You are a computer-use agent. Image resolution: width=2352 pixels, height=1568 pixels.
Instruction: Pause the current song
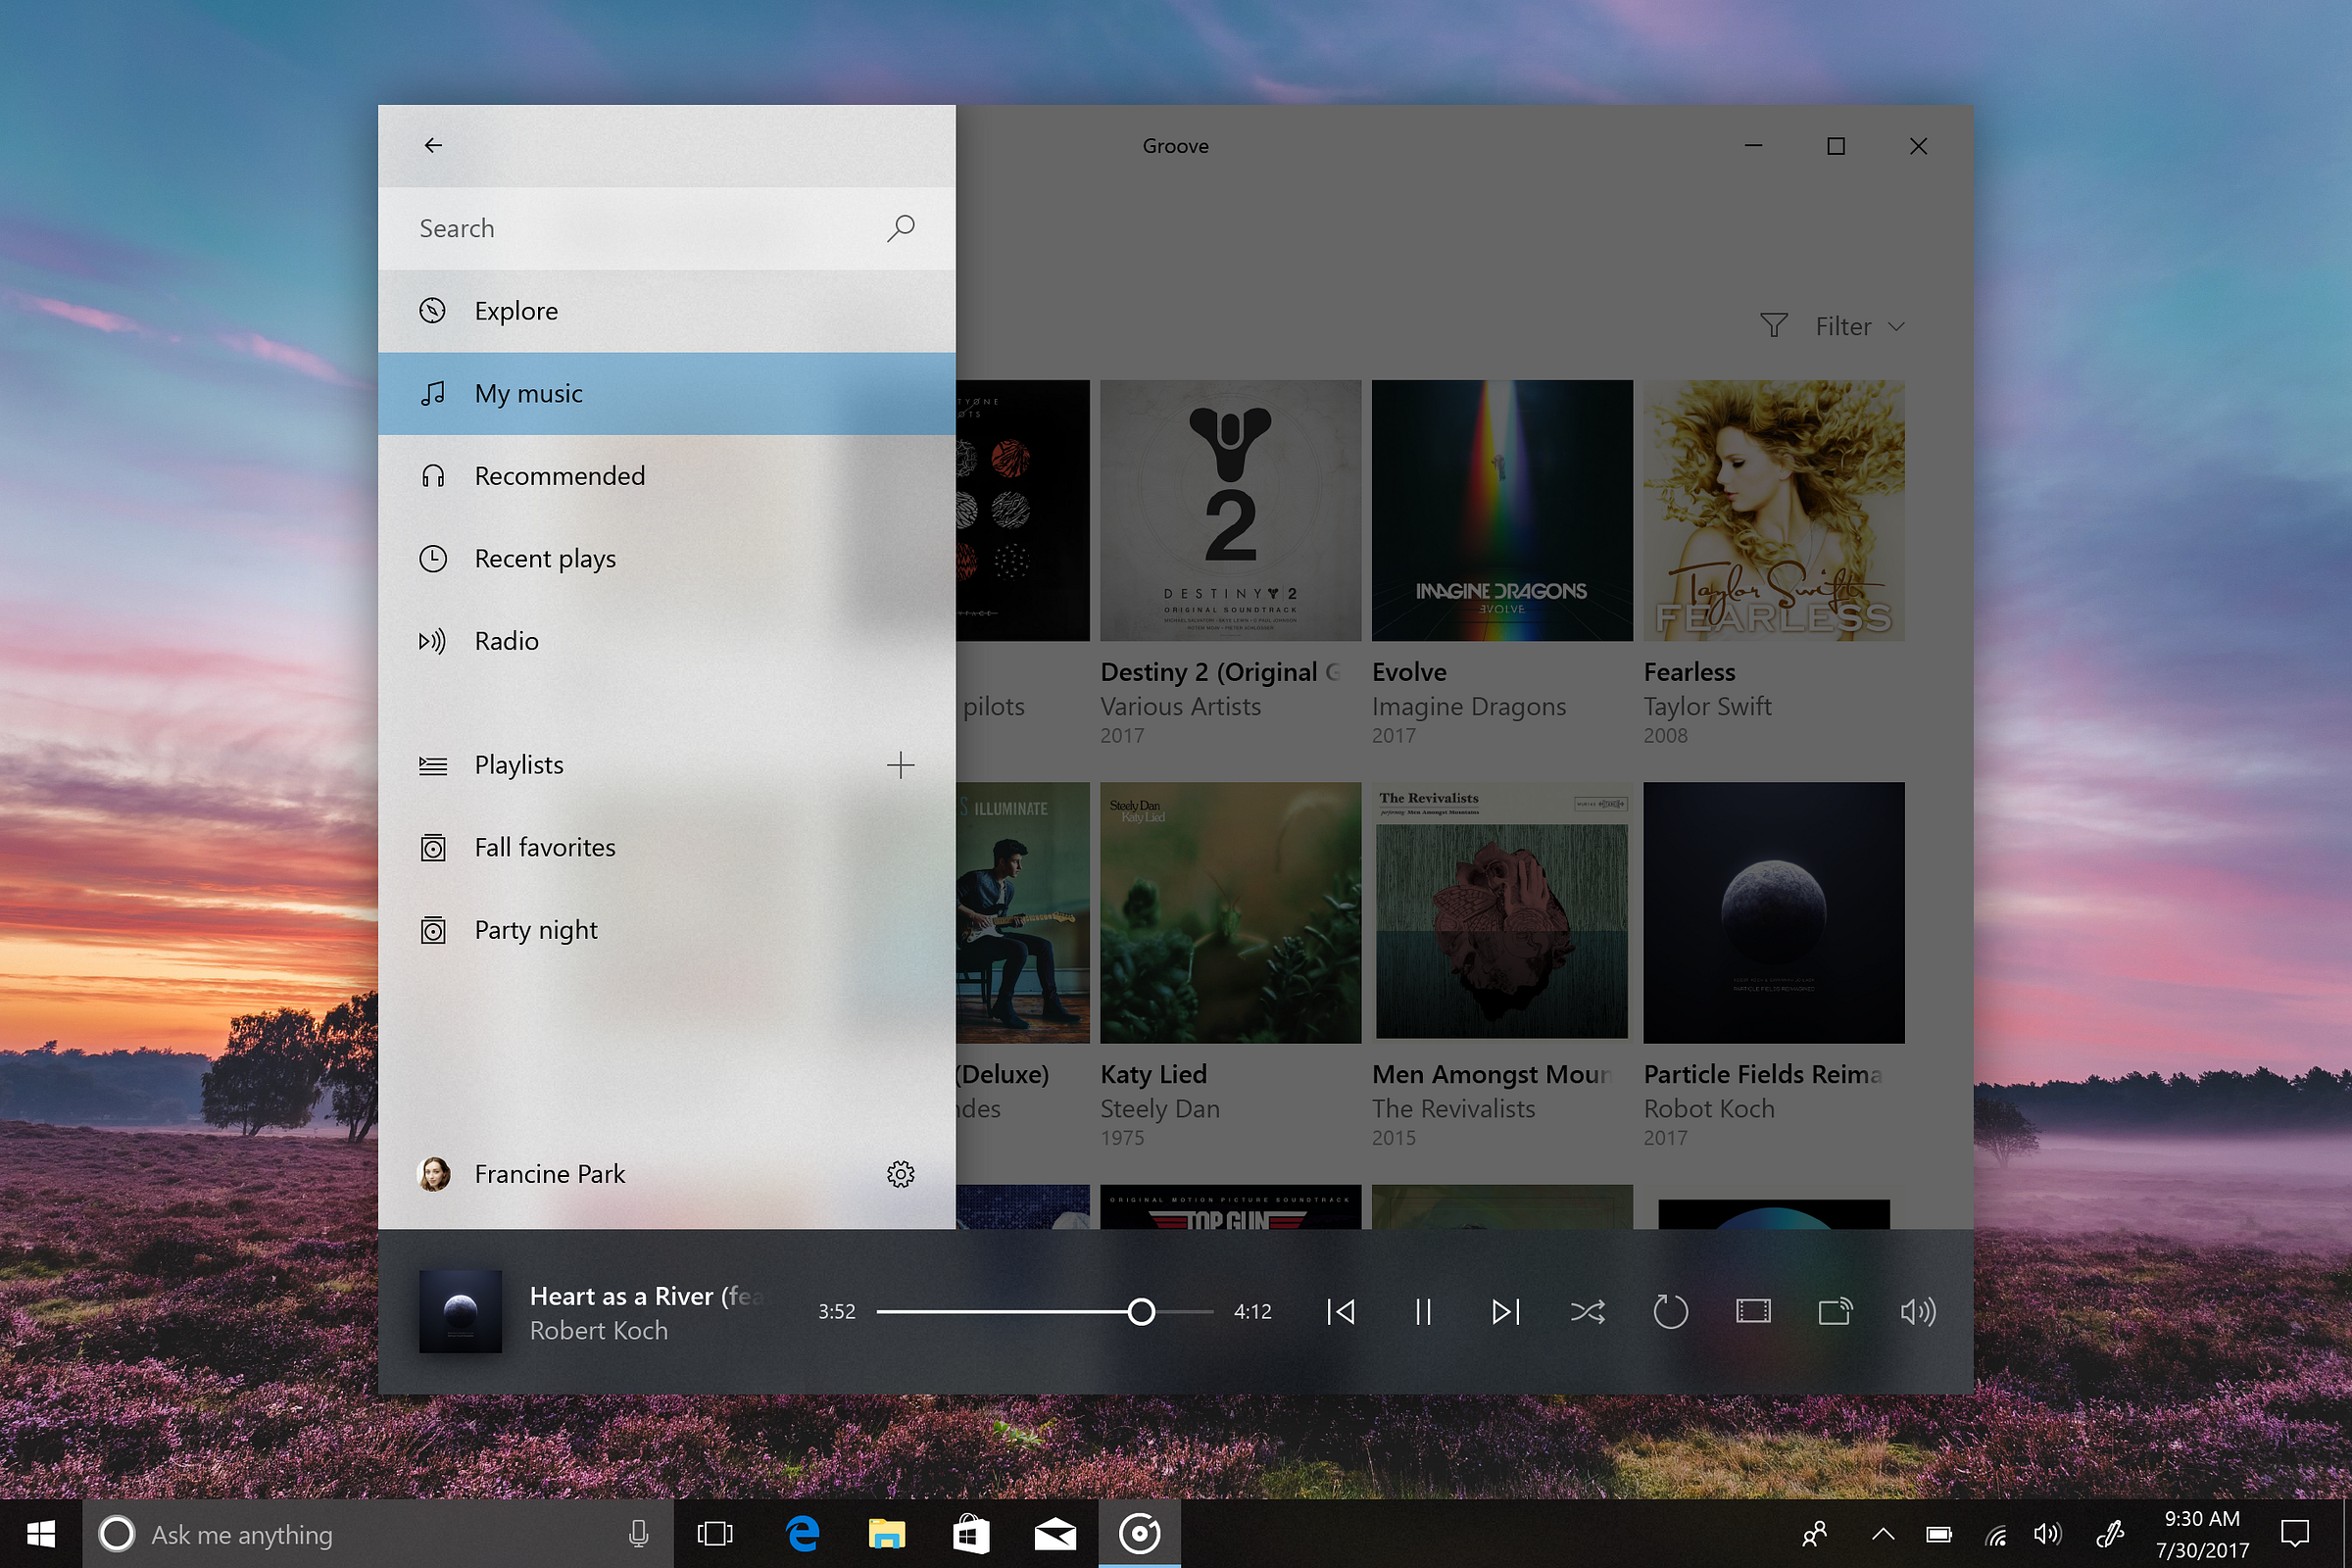pos(1423,1311)
